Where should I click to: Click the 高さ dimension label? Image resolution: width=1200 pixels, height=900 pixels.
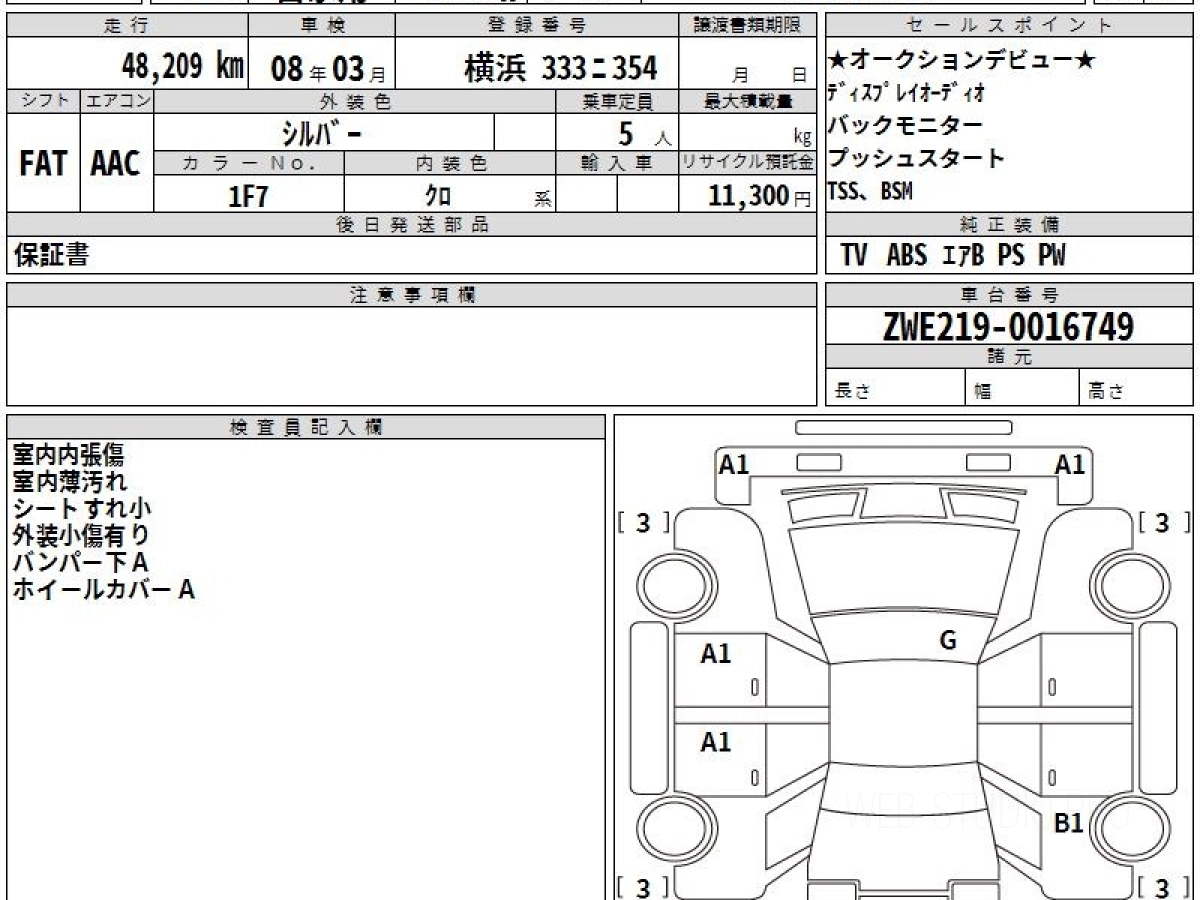[1107, 392]
